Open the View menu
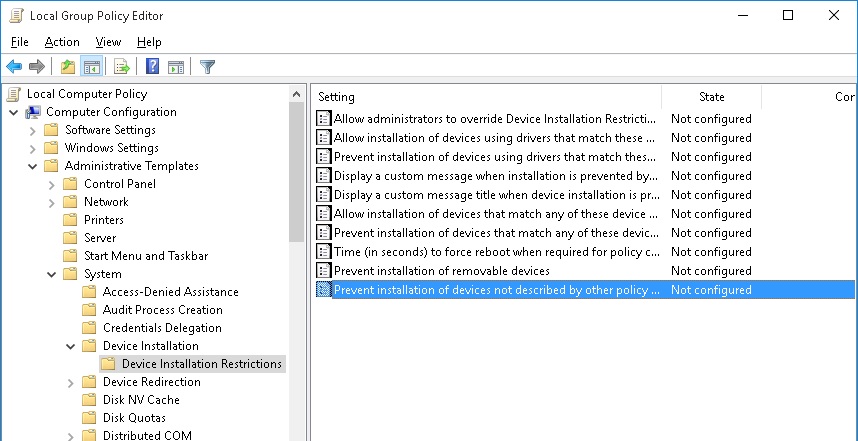This screenshot has height=441, width=858. (x=108, y=42)
